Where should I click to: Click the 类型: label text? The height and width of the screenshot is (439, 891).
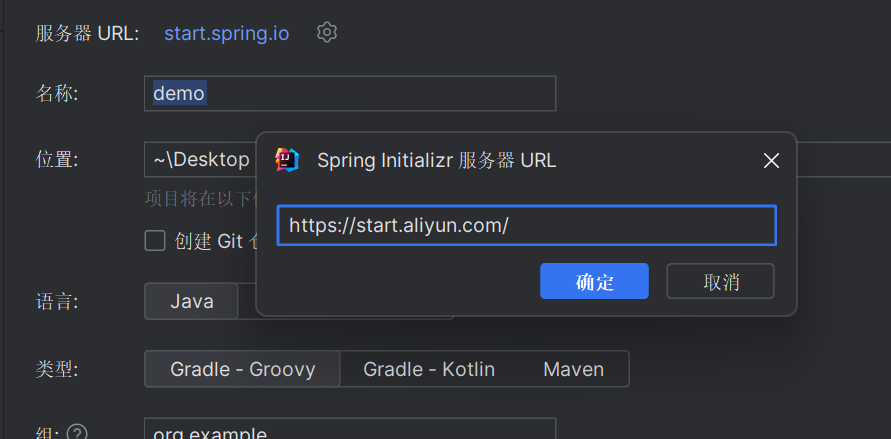(57, 370)
